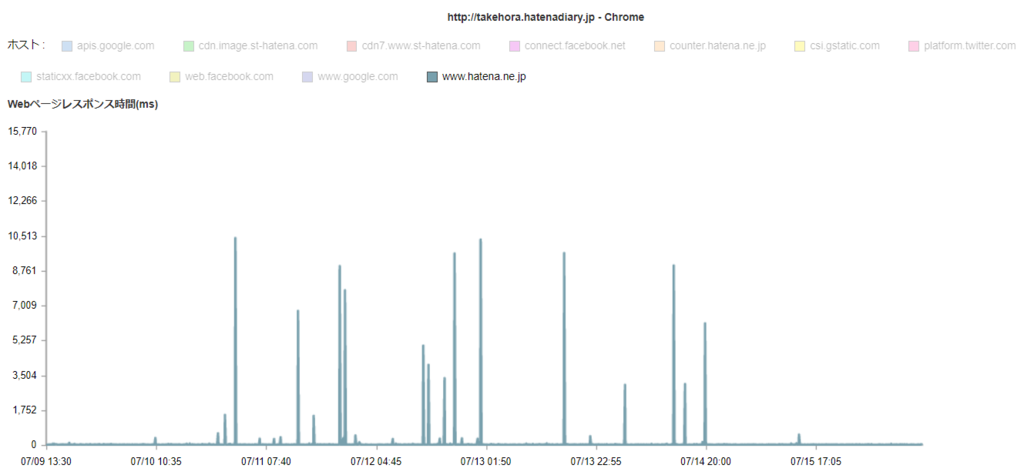Show the counter.hatena.ne.jp host series
This screenshot has width=1024, height=475.
pyautogui.click(x=718, y=46)
